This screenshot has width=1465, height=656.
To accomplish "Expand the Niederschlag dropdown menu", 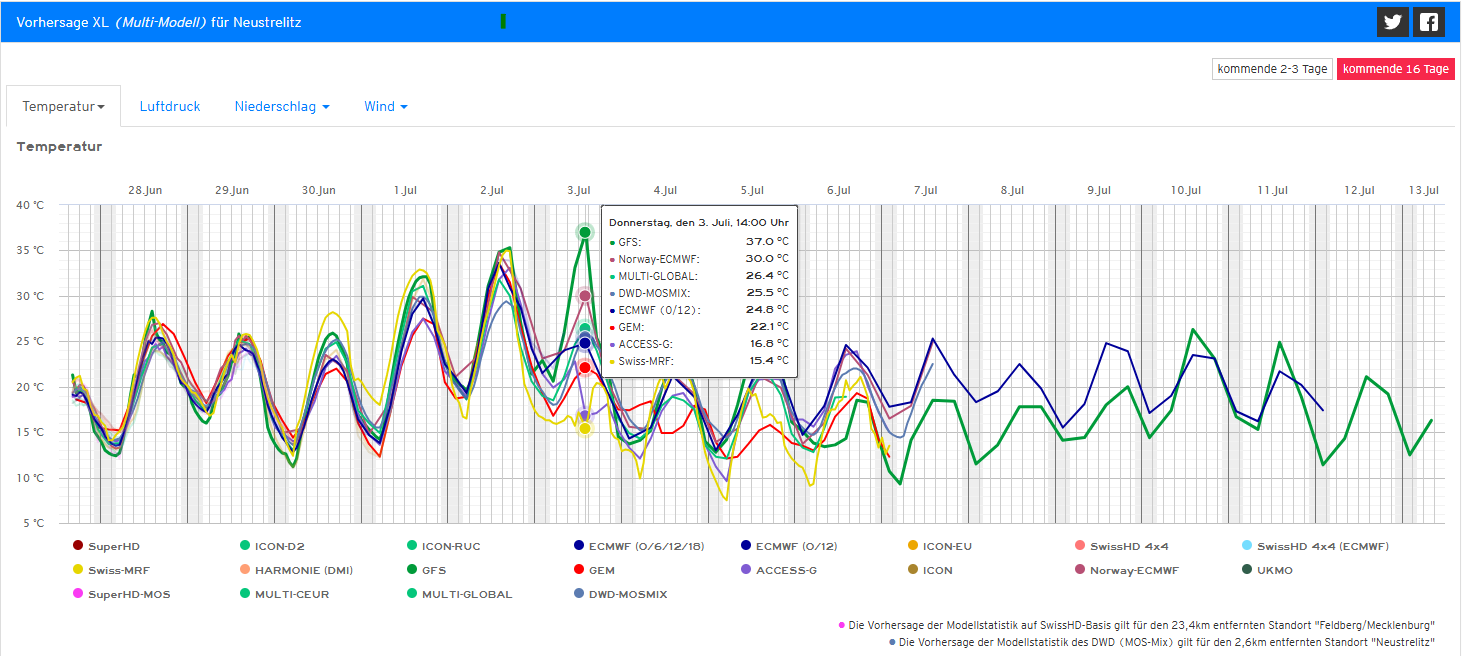I will click(282, 107).
